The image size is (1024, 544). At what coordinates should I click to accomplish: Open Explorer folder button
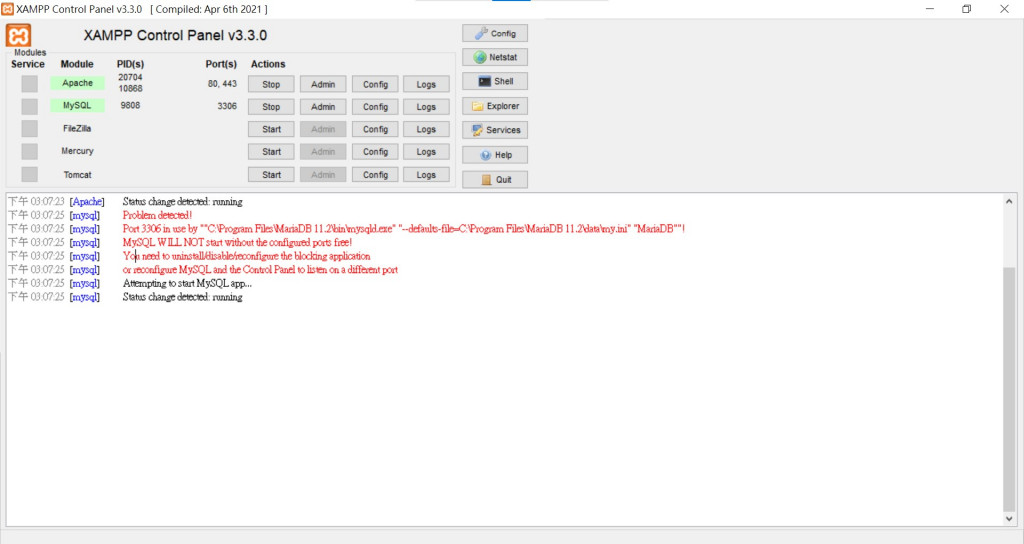pyautogui.click(x=495, y=106)
